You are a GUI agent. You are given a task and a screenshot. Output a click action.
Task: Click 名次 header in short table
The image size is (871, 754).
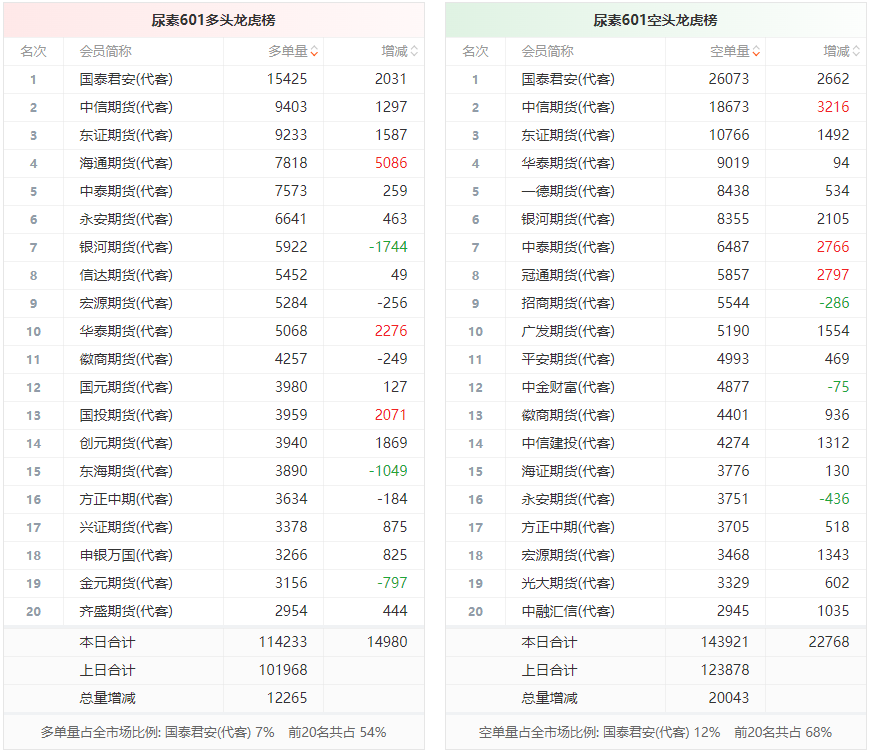[475, 52]
